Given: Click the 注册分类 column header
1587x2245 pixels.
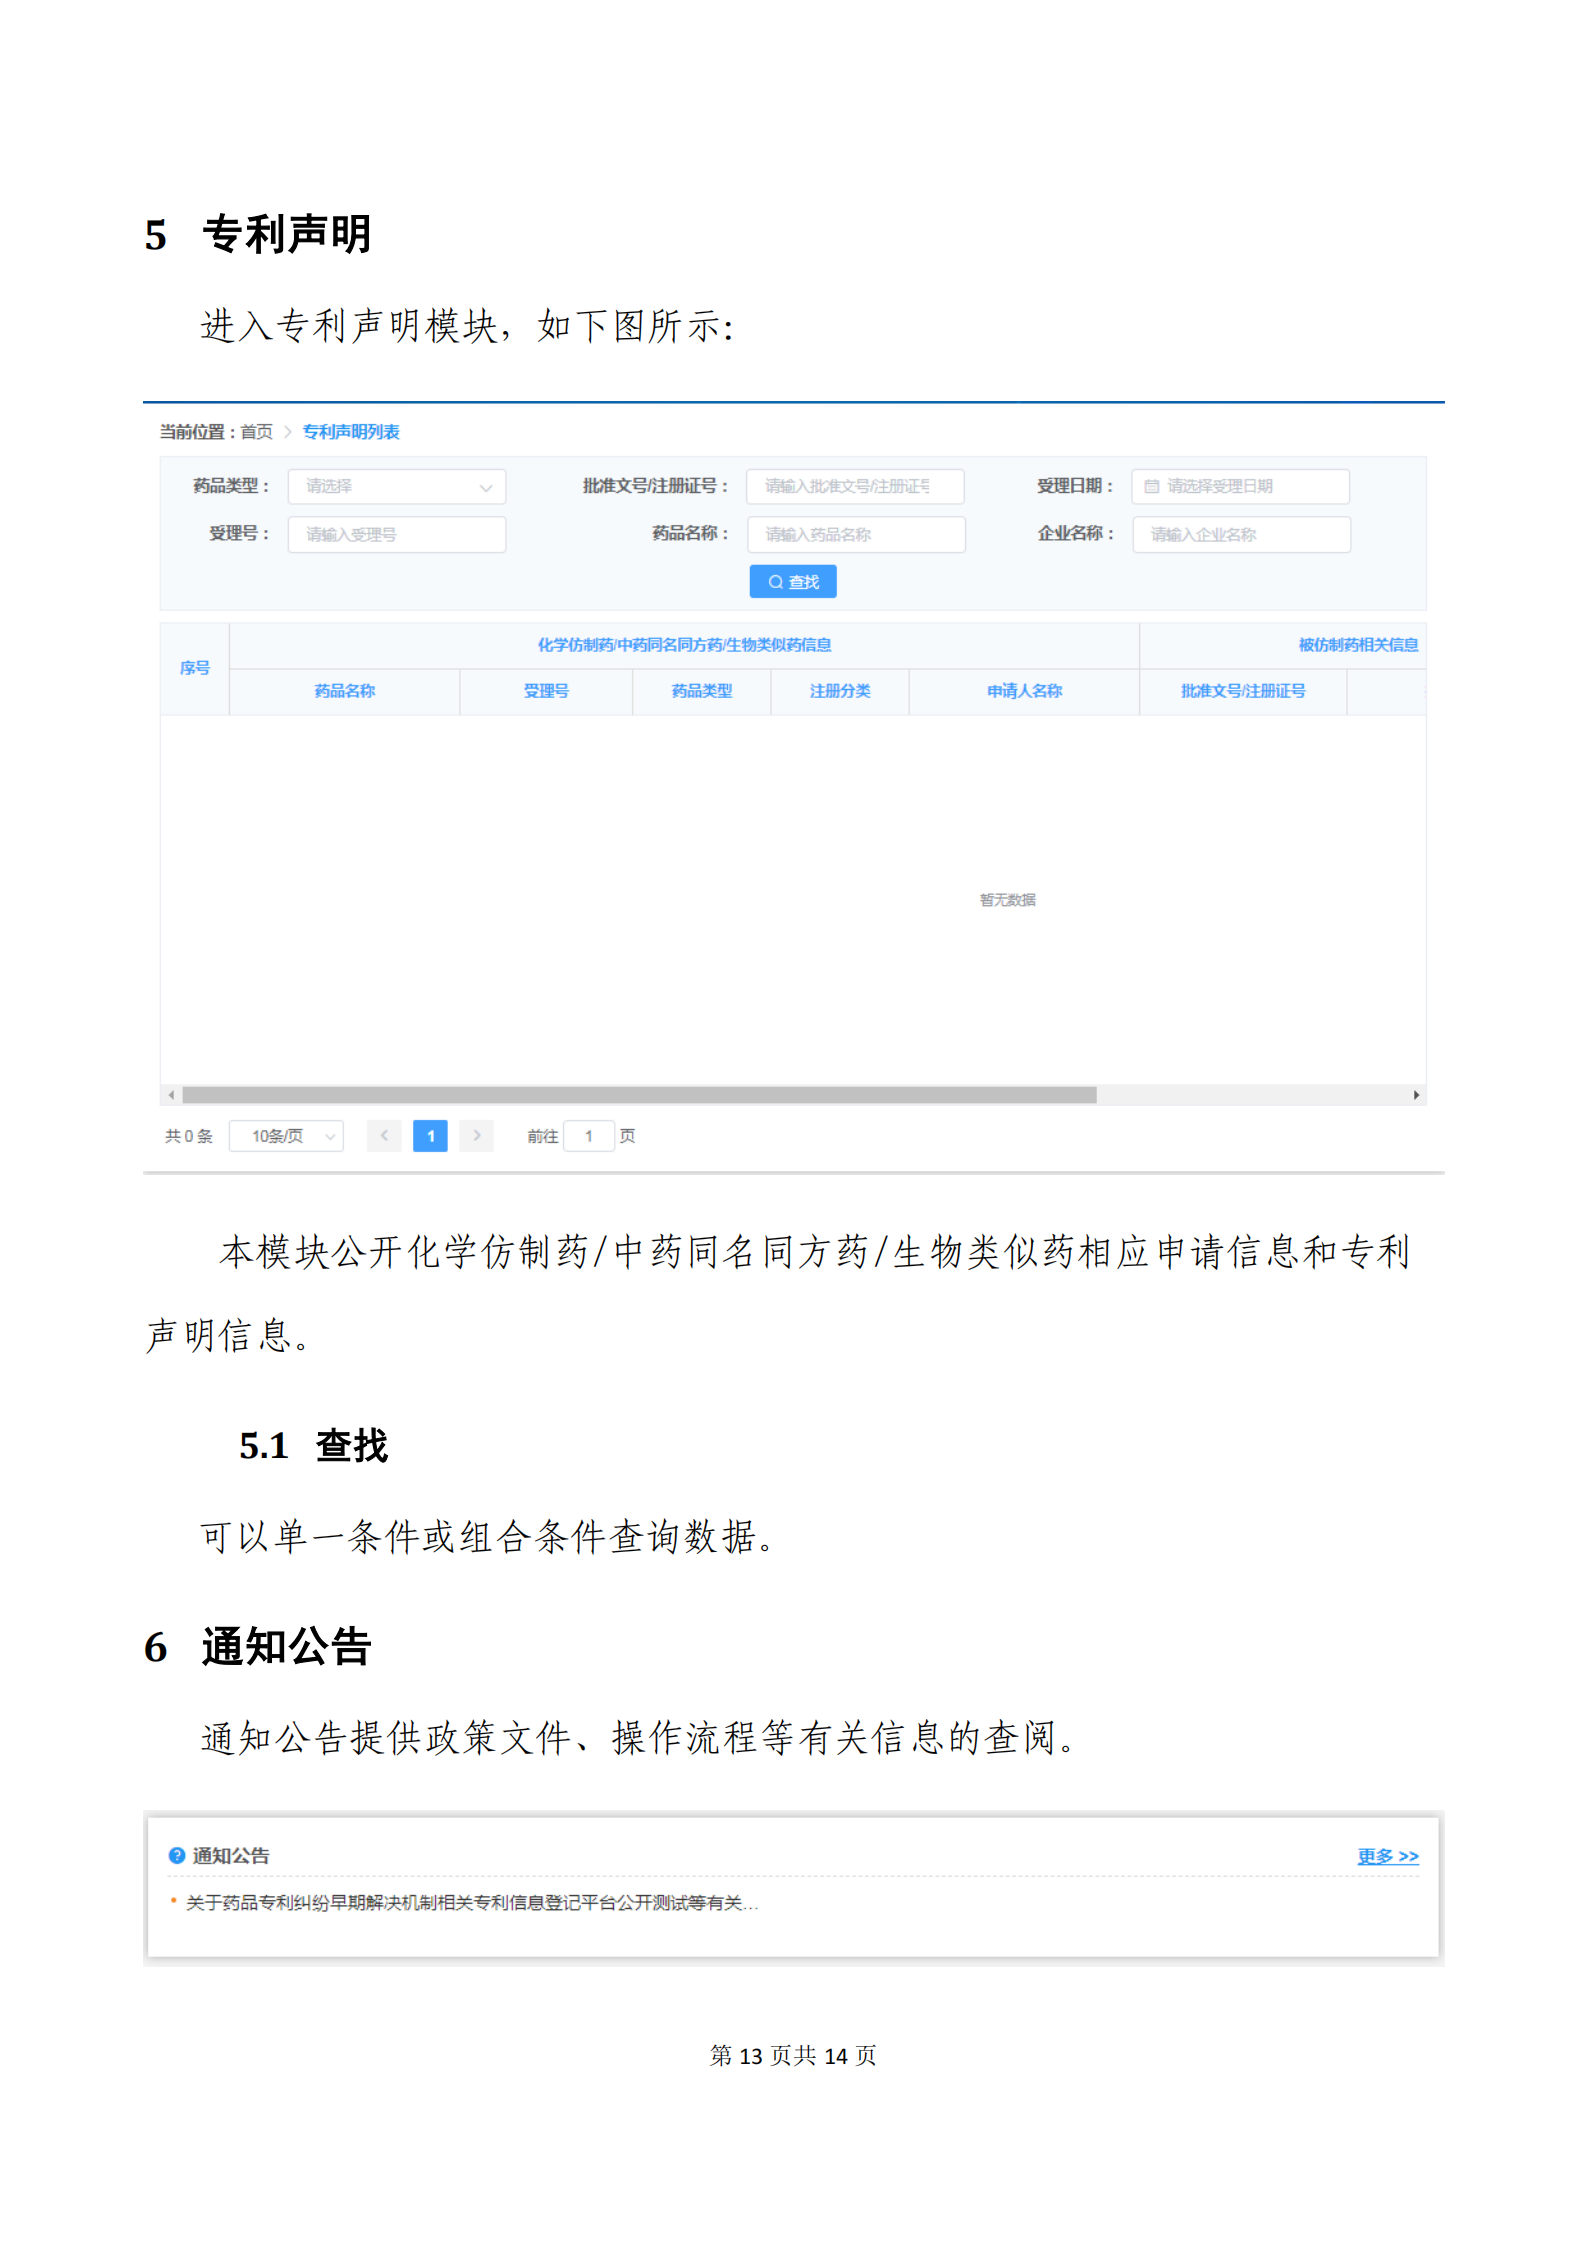Looking at the screenshot, I should (x=840, y=691).
